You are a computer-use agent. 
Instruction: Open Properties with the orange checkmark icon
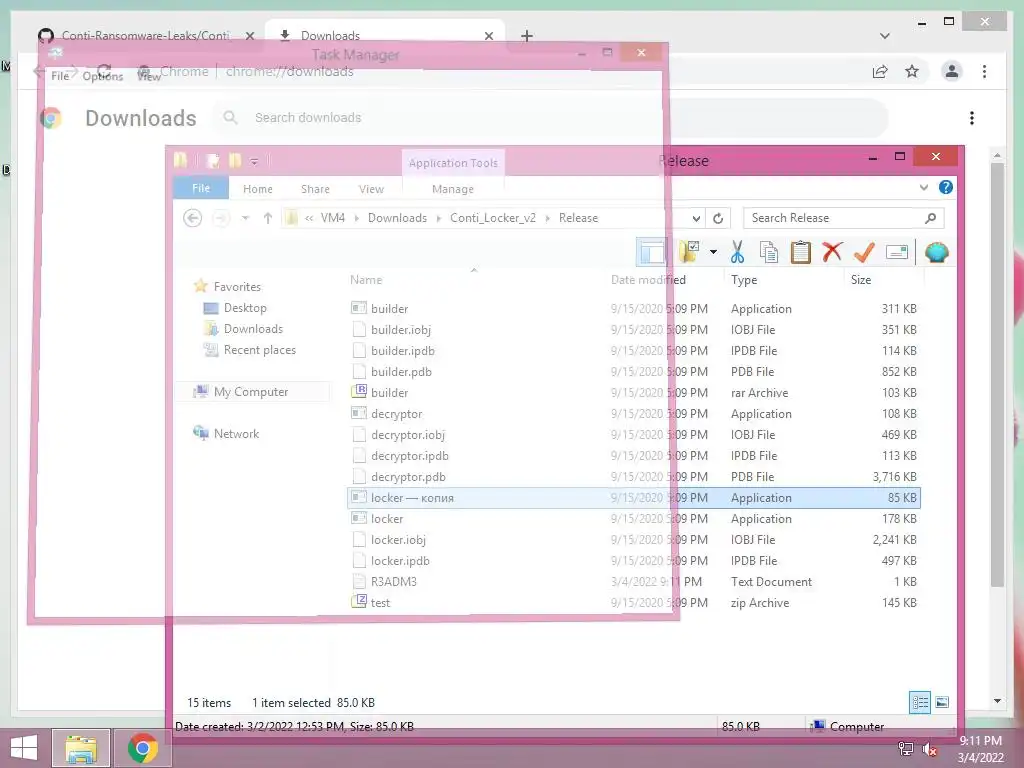(x=864, y=252)
